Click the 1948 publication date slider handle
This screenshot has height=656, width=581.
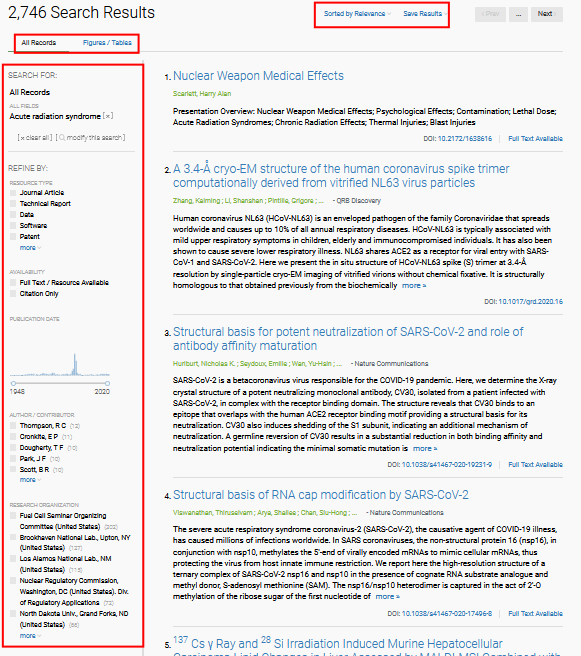[13, 383]
